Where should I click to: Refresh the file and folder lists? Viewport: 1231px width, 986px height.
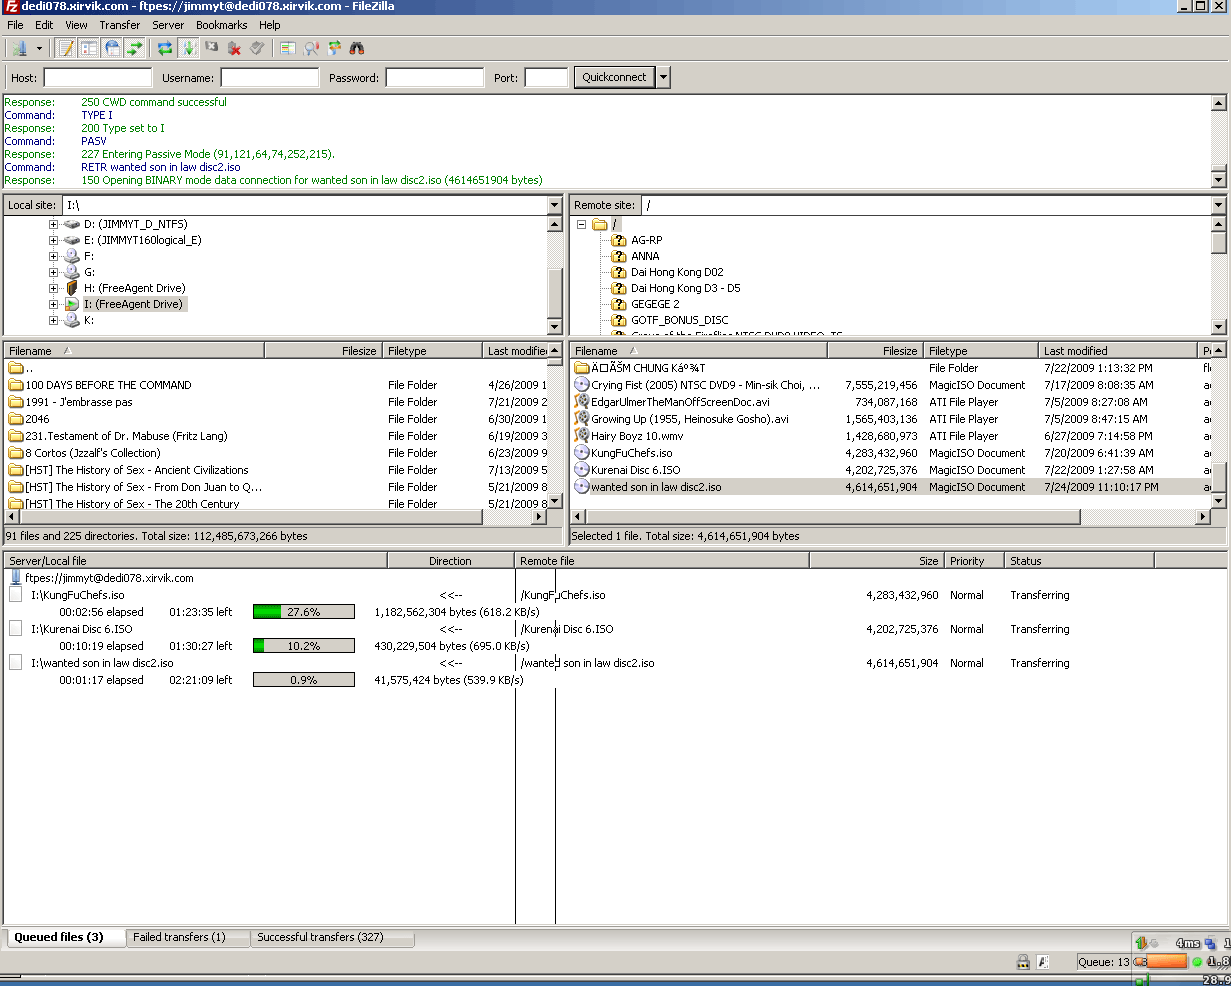pos(165,48)
